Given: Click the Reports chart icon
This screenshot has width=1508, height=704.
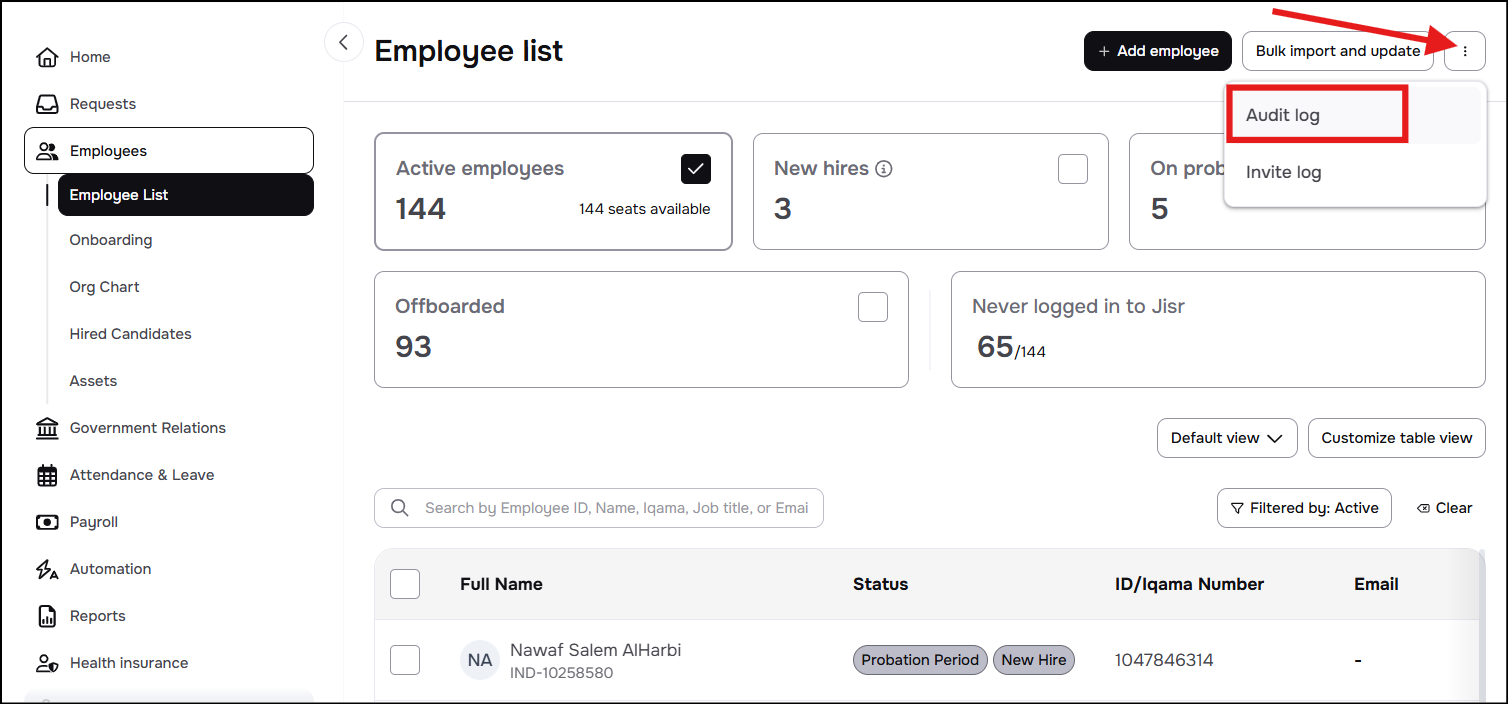Looking at the screenshot, I should [x=47, y=616].
